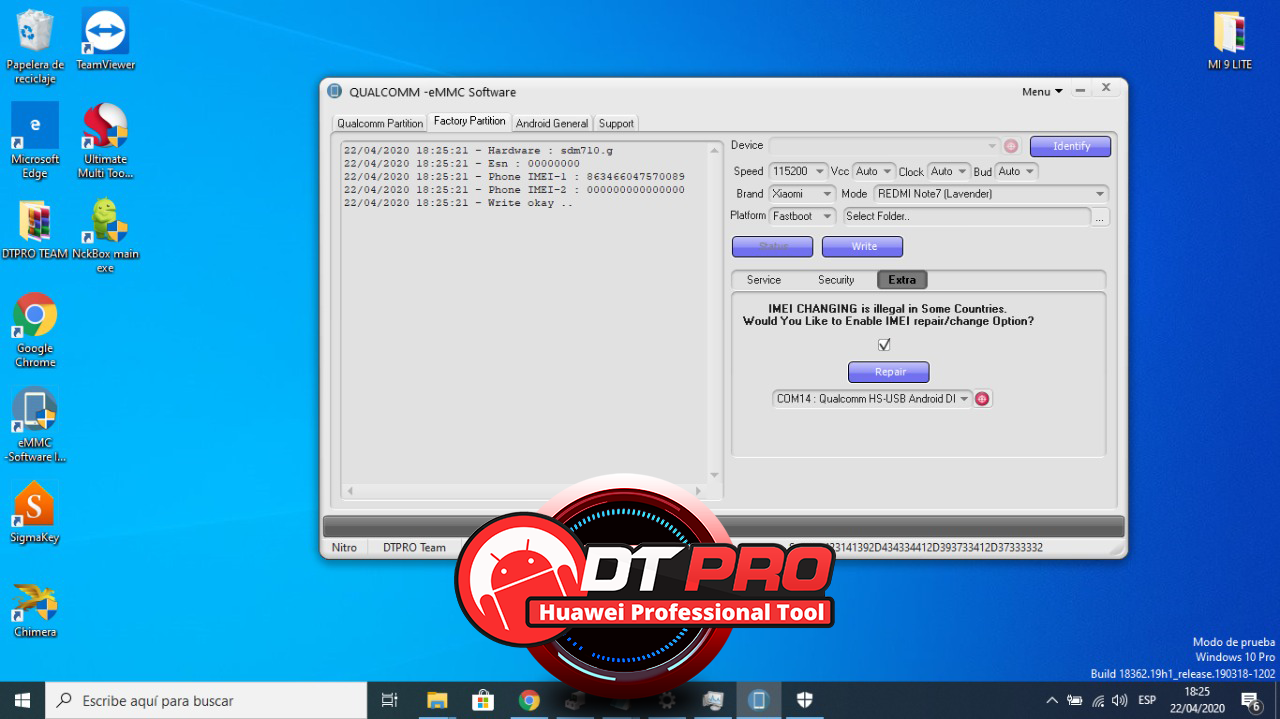Open Windows Security shield on the taskbar
Screen dimensions: 1280x719
(804, 700)
